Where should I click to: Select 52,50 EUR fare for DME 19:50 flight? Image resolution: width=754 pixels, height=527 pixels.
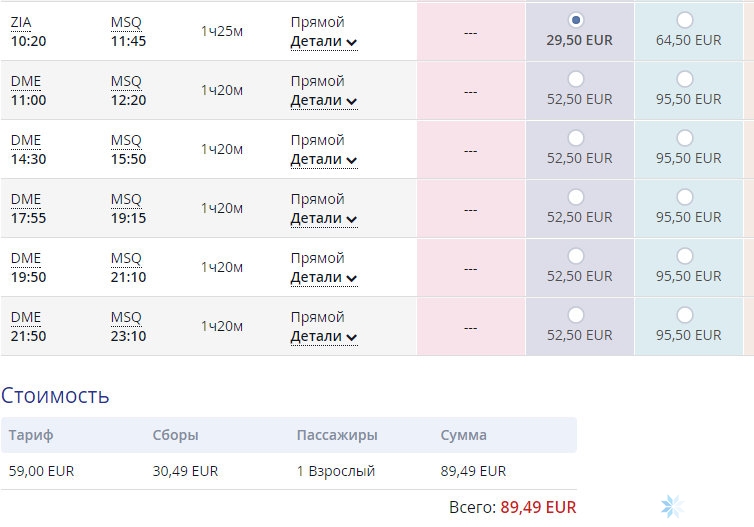(576, 256)
